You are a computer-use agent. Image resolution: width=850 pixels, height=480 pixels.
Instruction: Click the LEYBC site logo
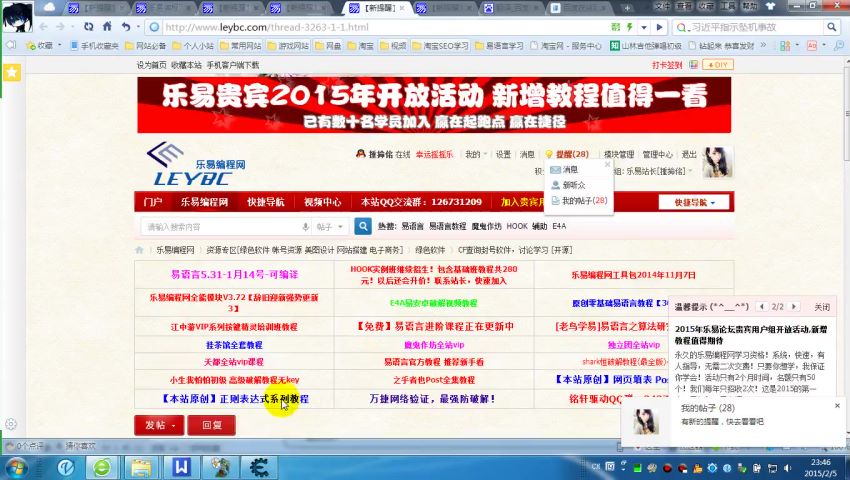[x=196, y=164]
